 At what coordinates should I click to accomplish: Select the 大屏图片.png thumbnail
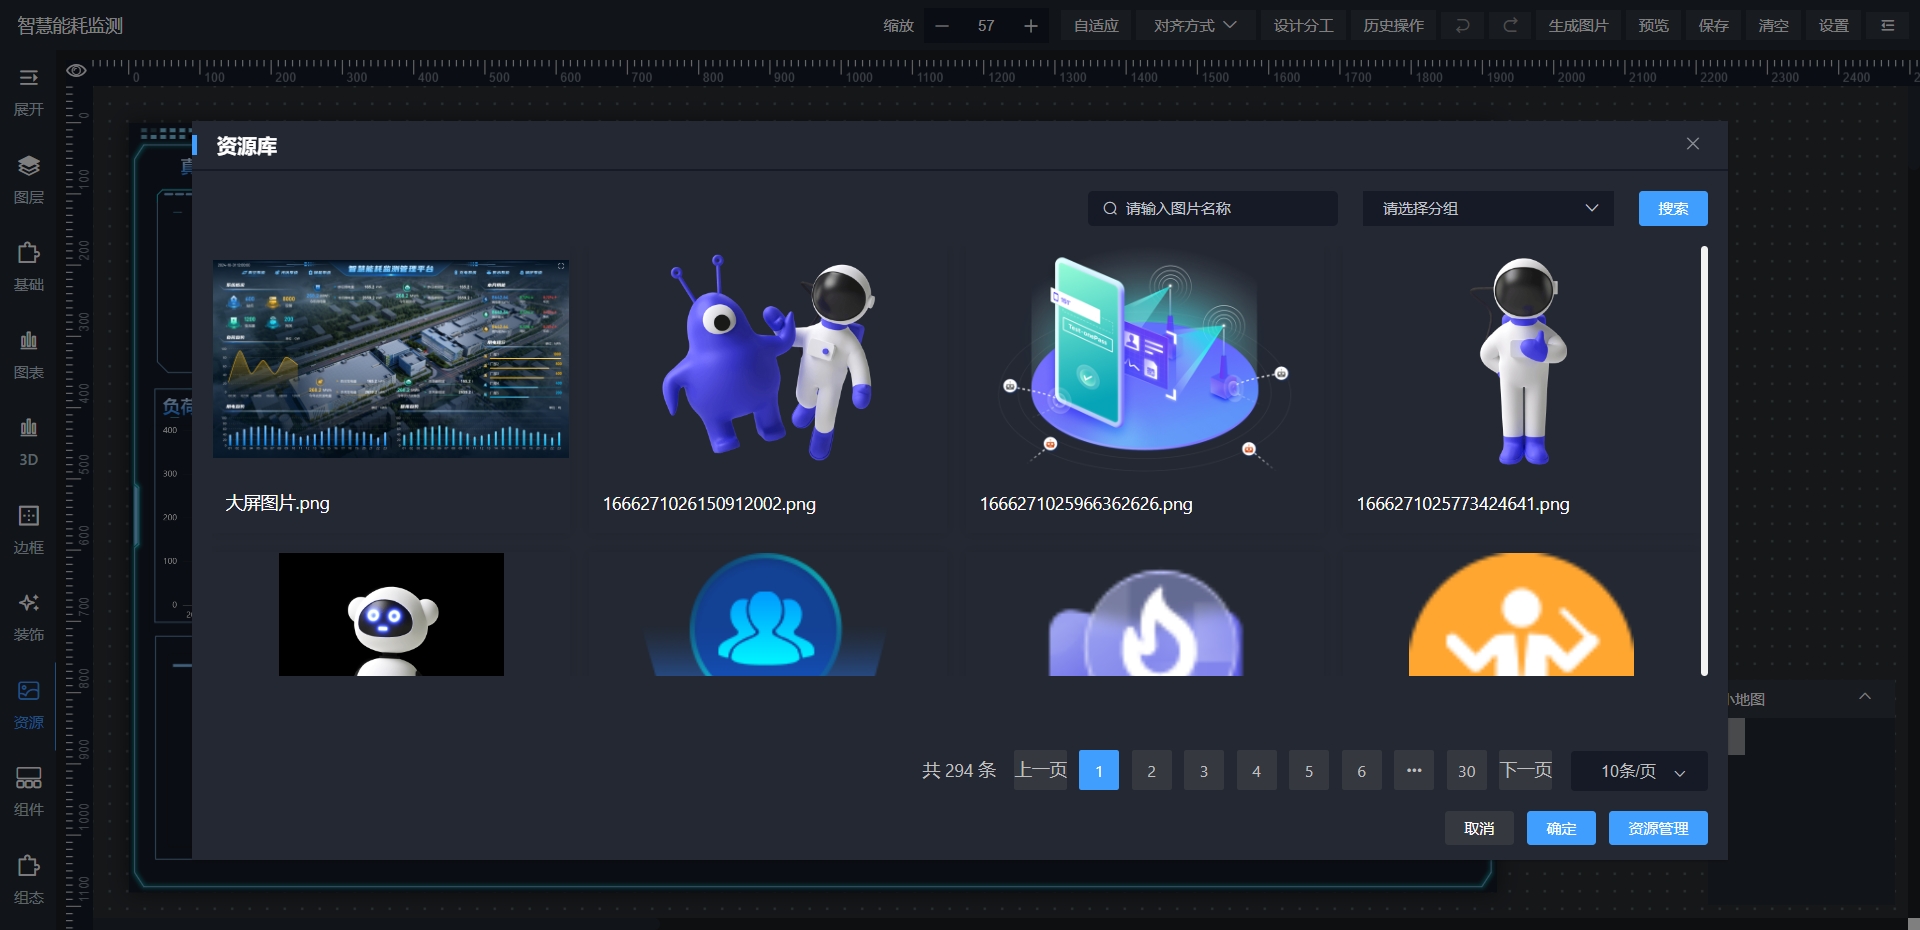coord(391,359)
